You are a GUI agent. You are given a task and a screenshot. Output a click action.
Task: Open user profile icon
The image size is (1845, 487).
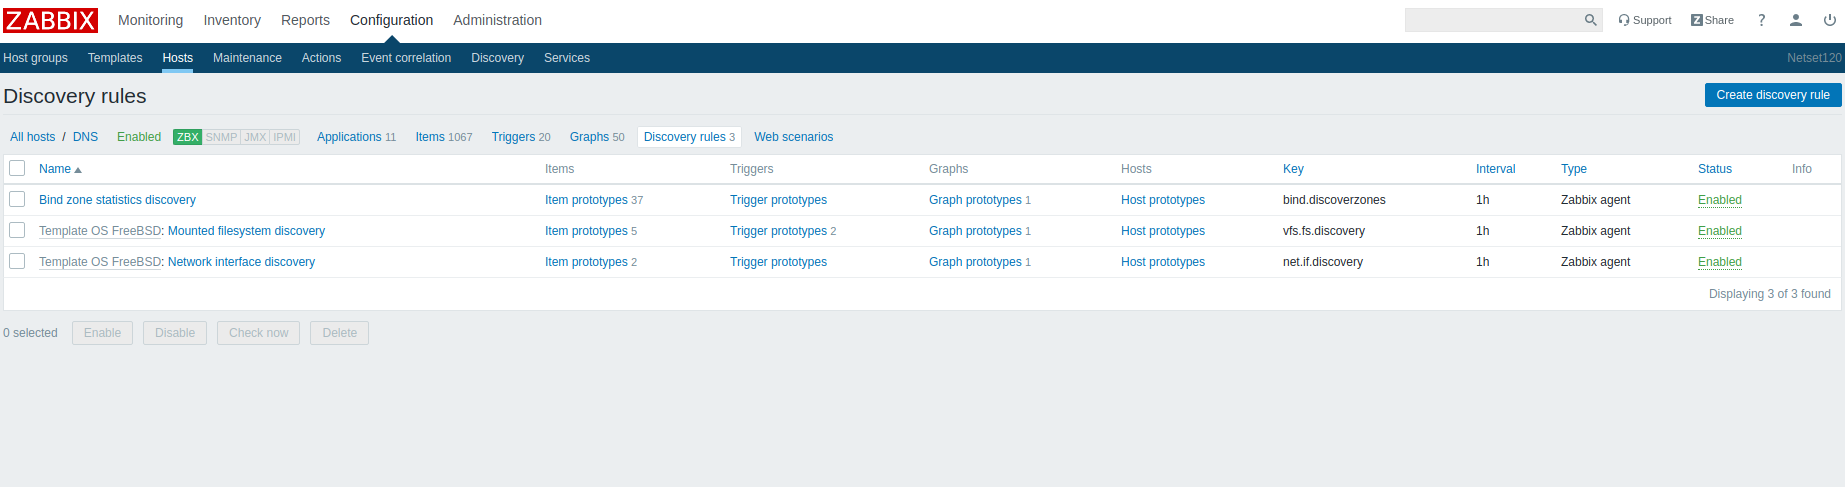[1796, 20]
